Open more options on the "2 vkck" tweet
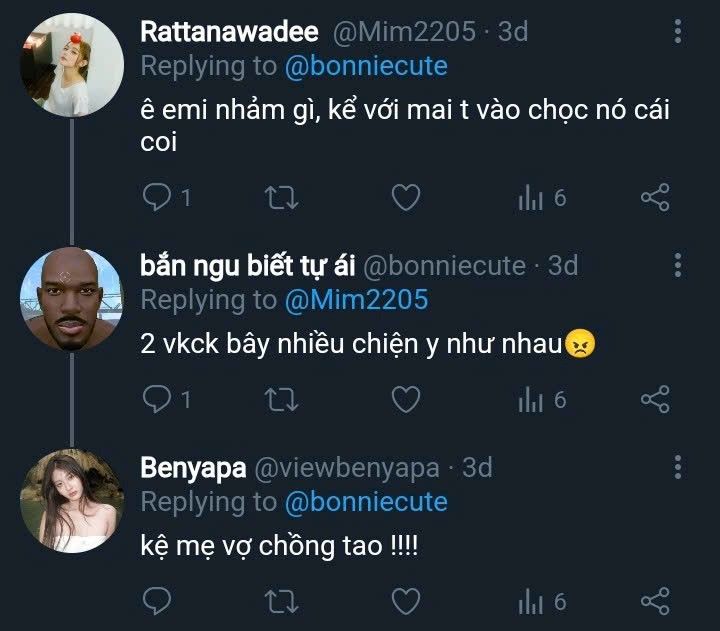Screen dimensions: 720x631 [678, 265]
